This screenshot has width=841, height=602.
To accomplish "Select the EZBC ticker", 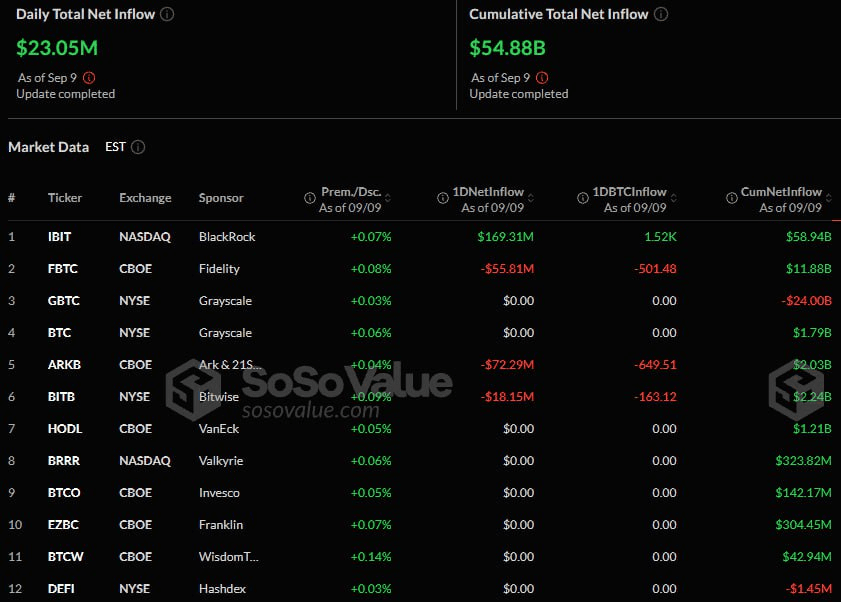I will (x=63, y=525).
